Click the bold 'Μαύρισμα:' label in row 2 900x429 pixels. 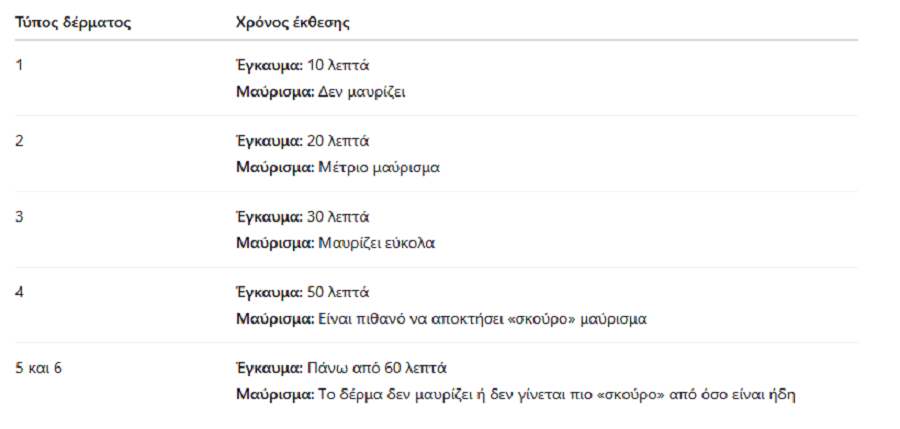[276, 168]
